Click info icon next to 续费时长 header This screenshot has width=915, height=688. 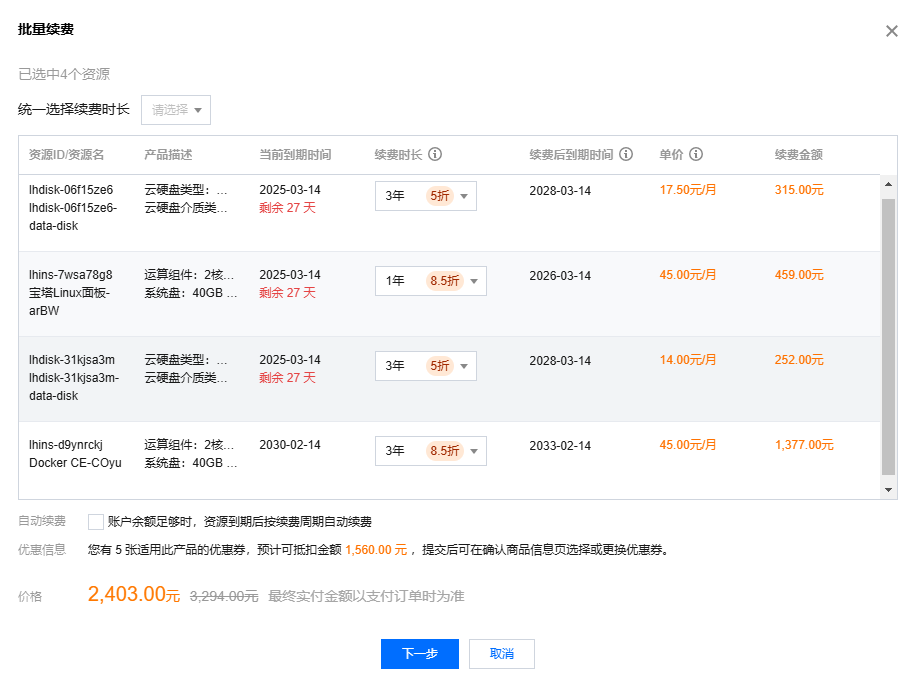point(435,155)
